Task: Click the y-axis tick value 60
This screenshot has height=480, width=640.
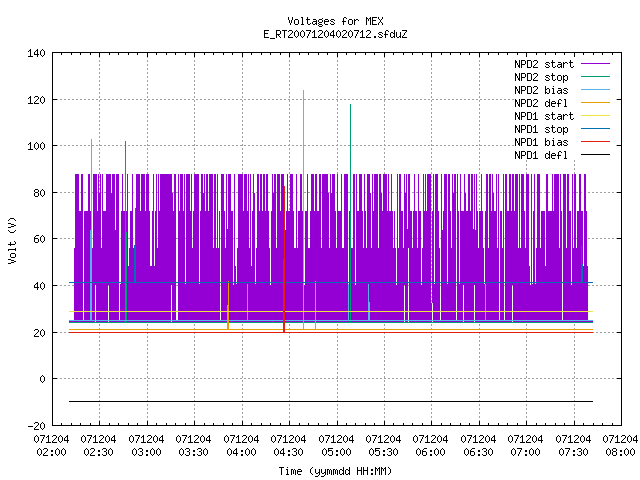Action: 39,239
